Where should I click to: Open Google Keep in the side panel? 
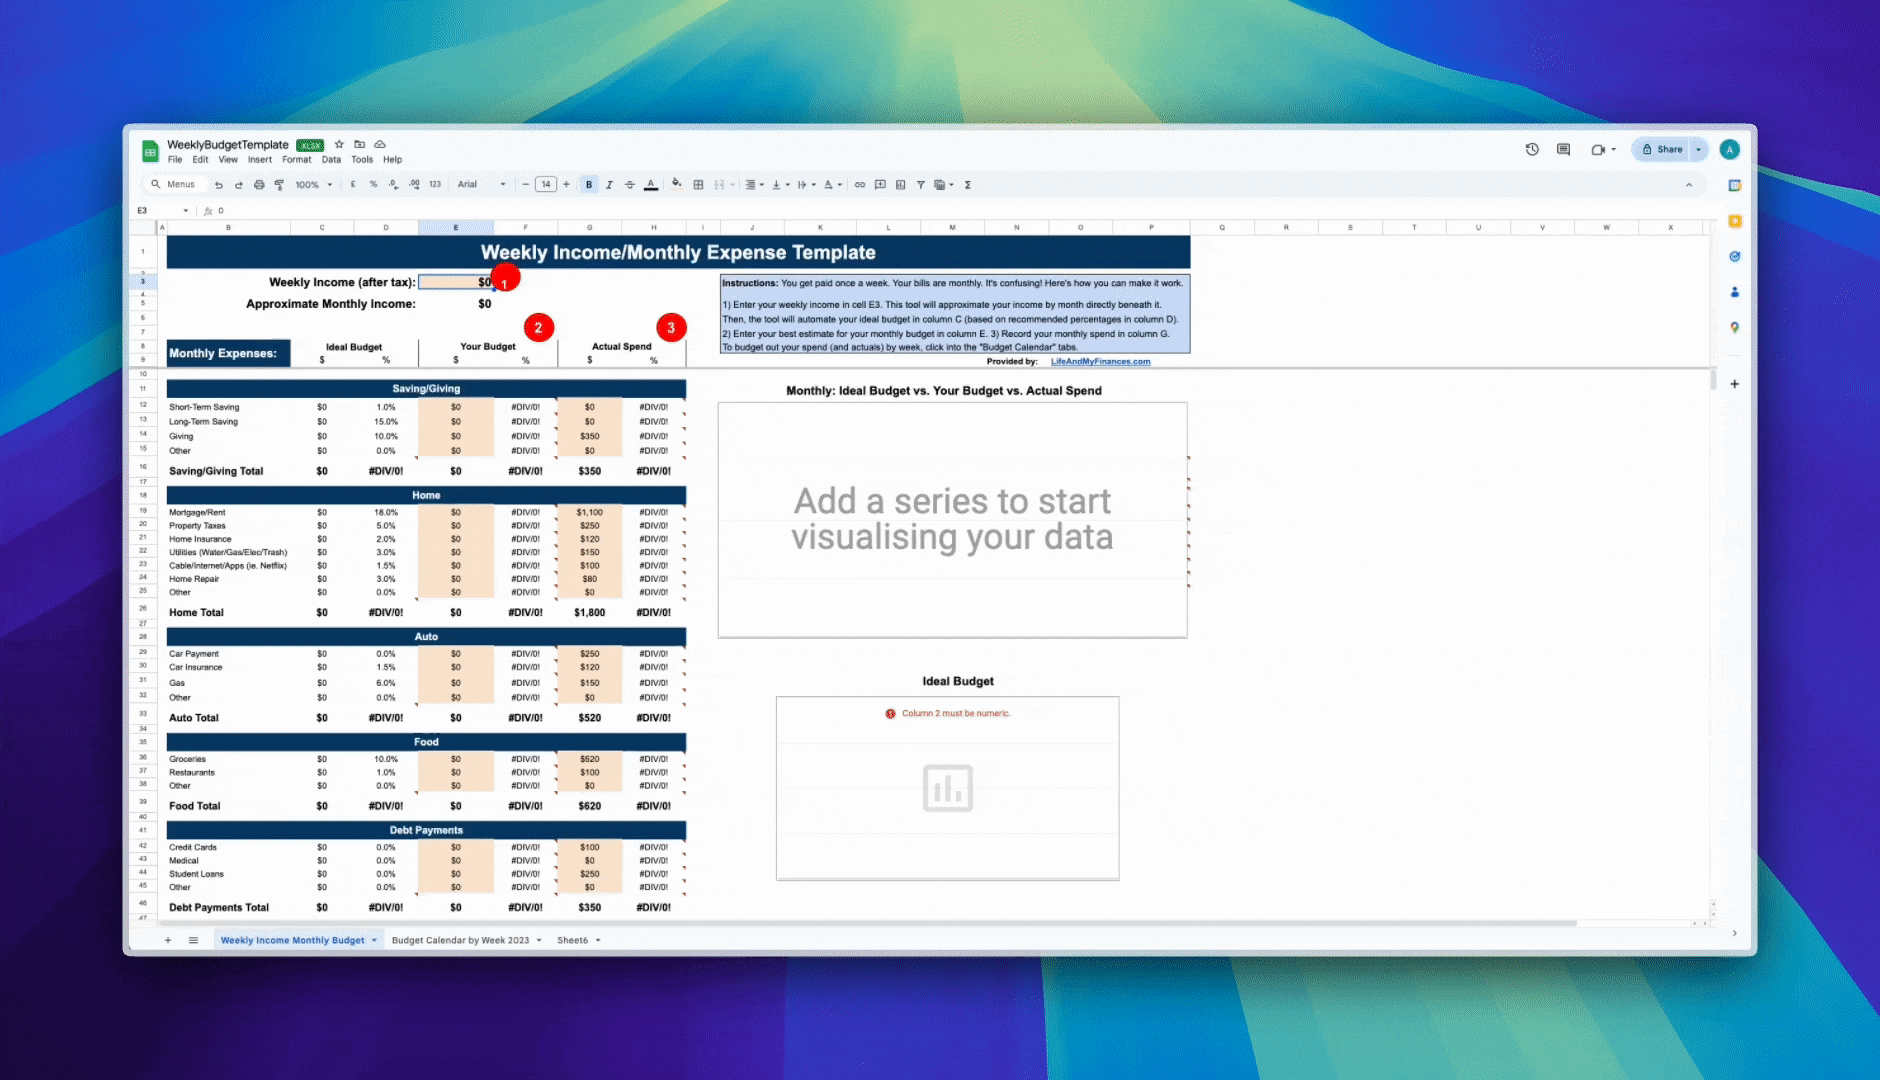tap(1736, 221)
